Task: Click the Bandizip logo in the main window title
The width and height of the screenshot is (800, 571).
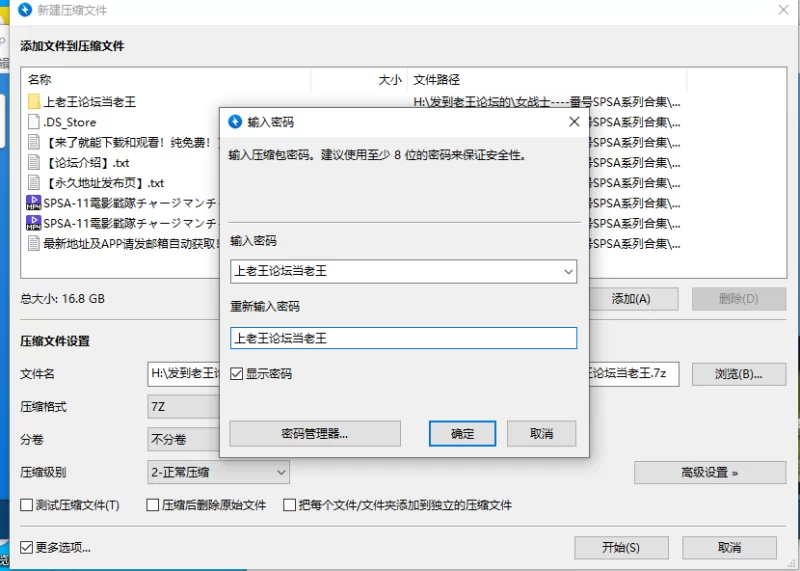Action: click(24, 10)
